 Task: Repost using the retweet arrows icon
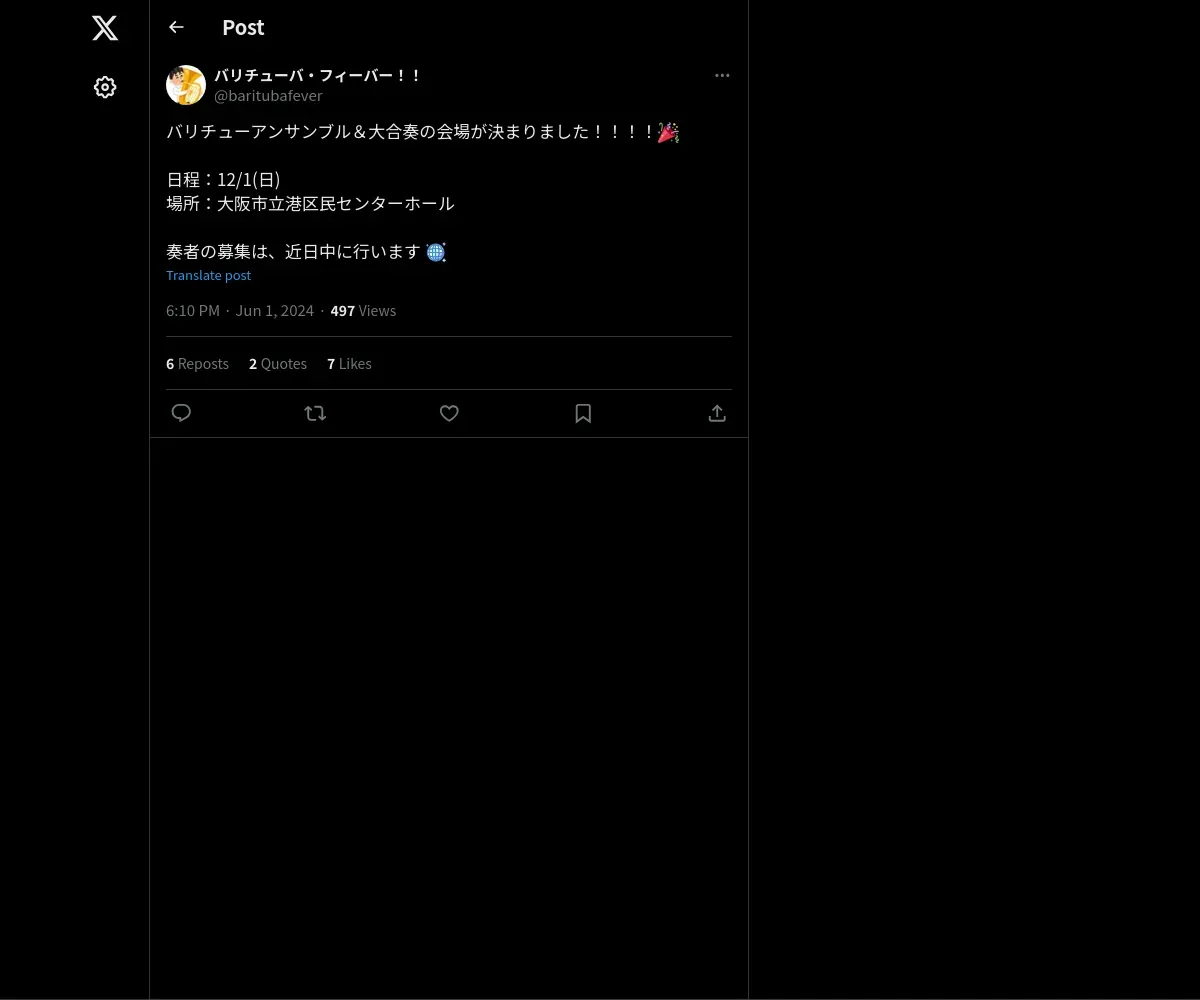315,413
